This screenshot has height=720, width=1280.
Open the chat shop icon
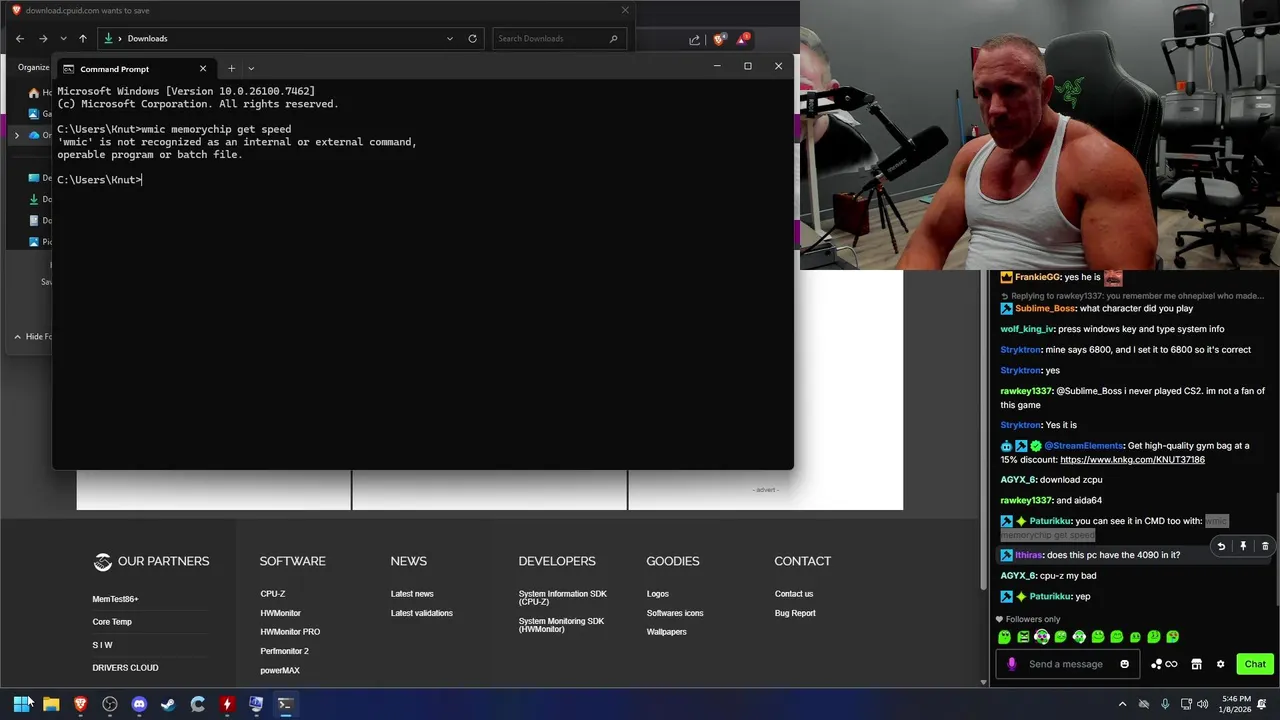tap(1196, 664)
